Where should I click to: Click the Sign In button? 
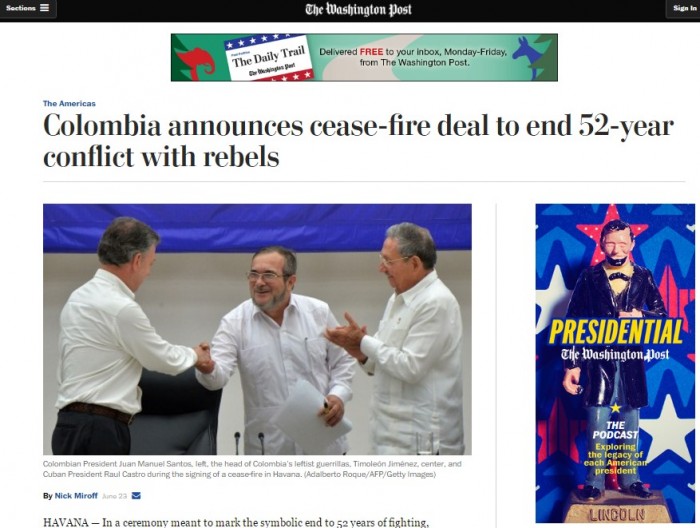tap(684, 8)
